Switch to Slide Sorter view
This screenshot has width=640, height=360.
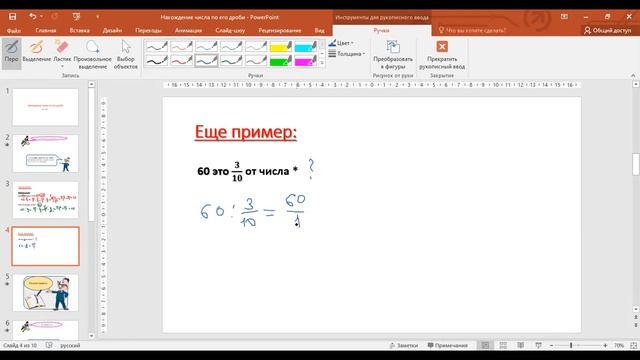(503, 345)
